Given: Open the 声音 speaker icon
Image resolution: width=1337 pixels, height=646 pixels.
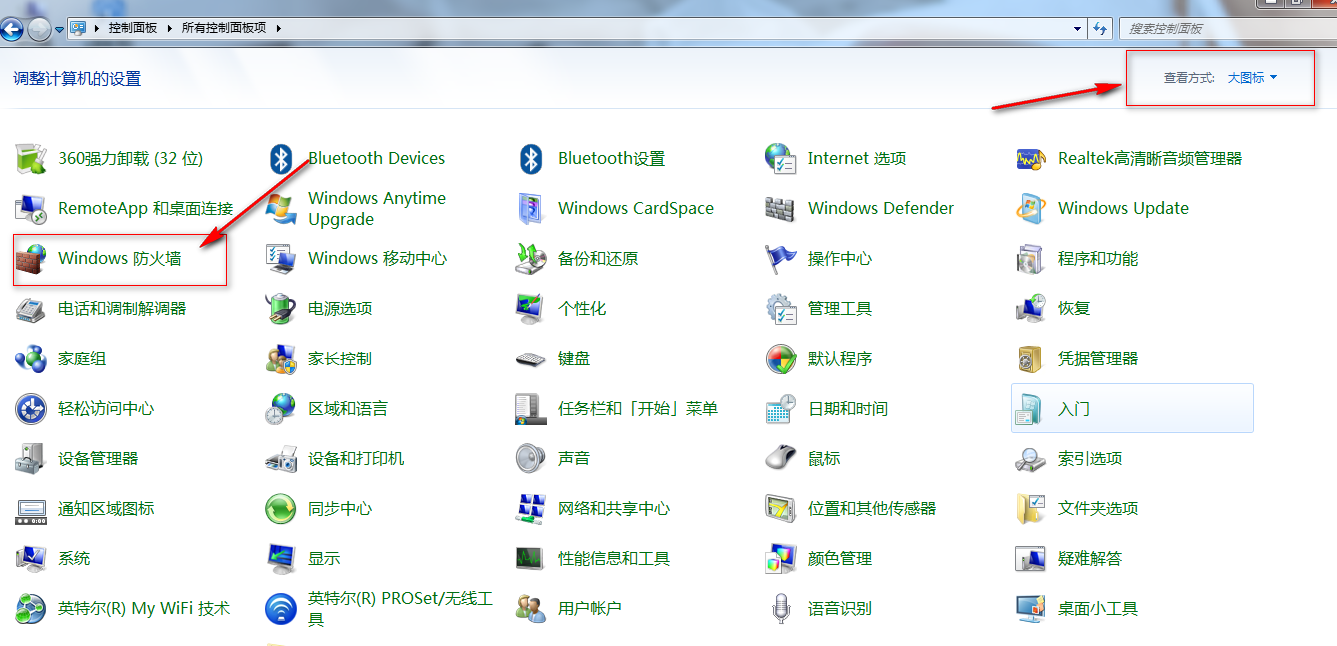Looking at the screenshot, I should (x=531, y=458).
